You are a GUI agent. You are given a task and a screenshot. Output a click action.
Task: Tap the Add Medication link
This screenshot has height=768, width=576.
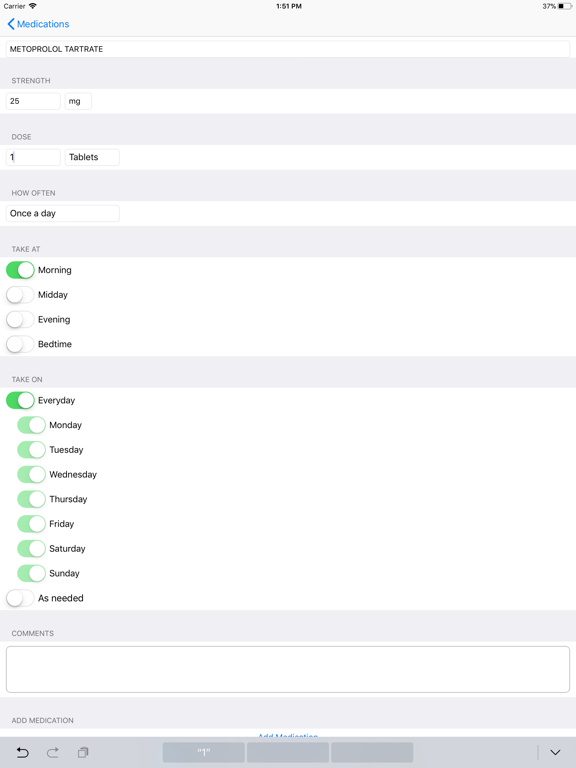click(288, 736)
